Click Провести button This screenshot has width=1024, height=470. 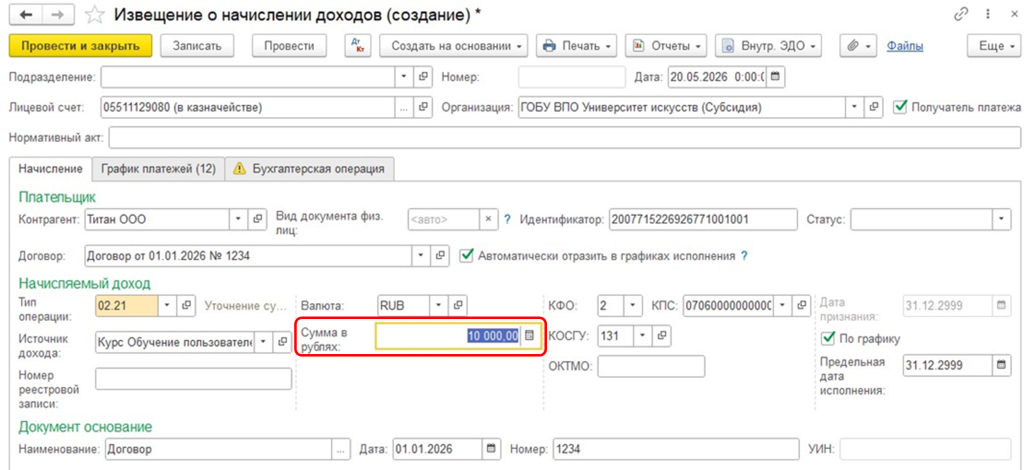click(289, 46)
